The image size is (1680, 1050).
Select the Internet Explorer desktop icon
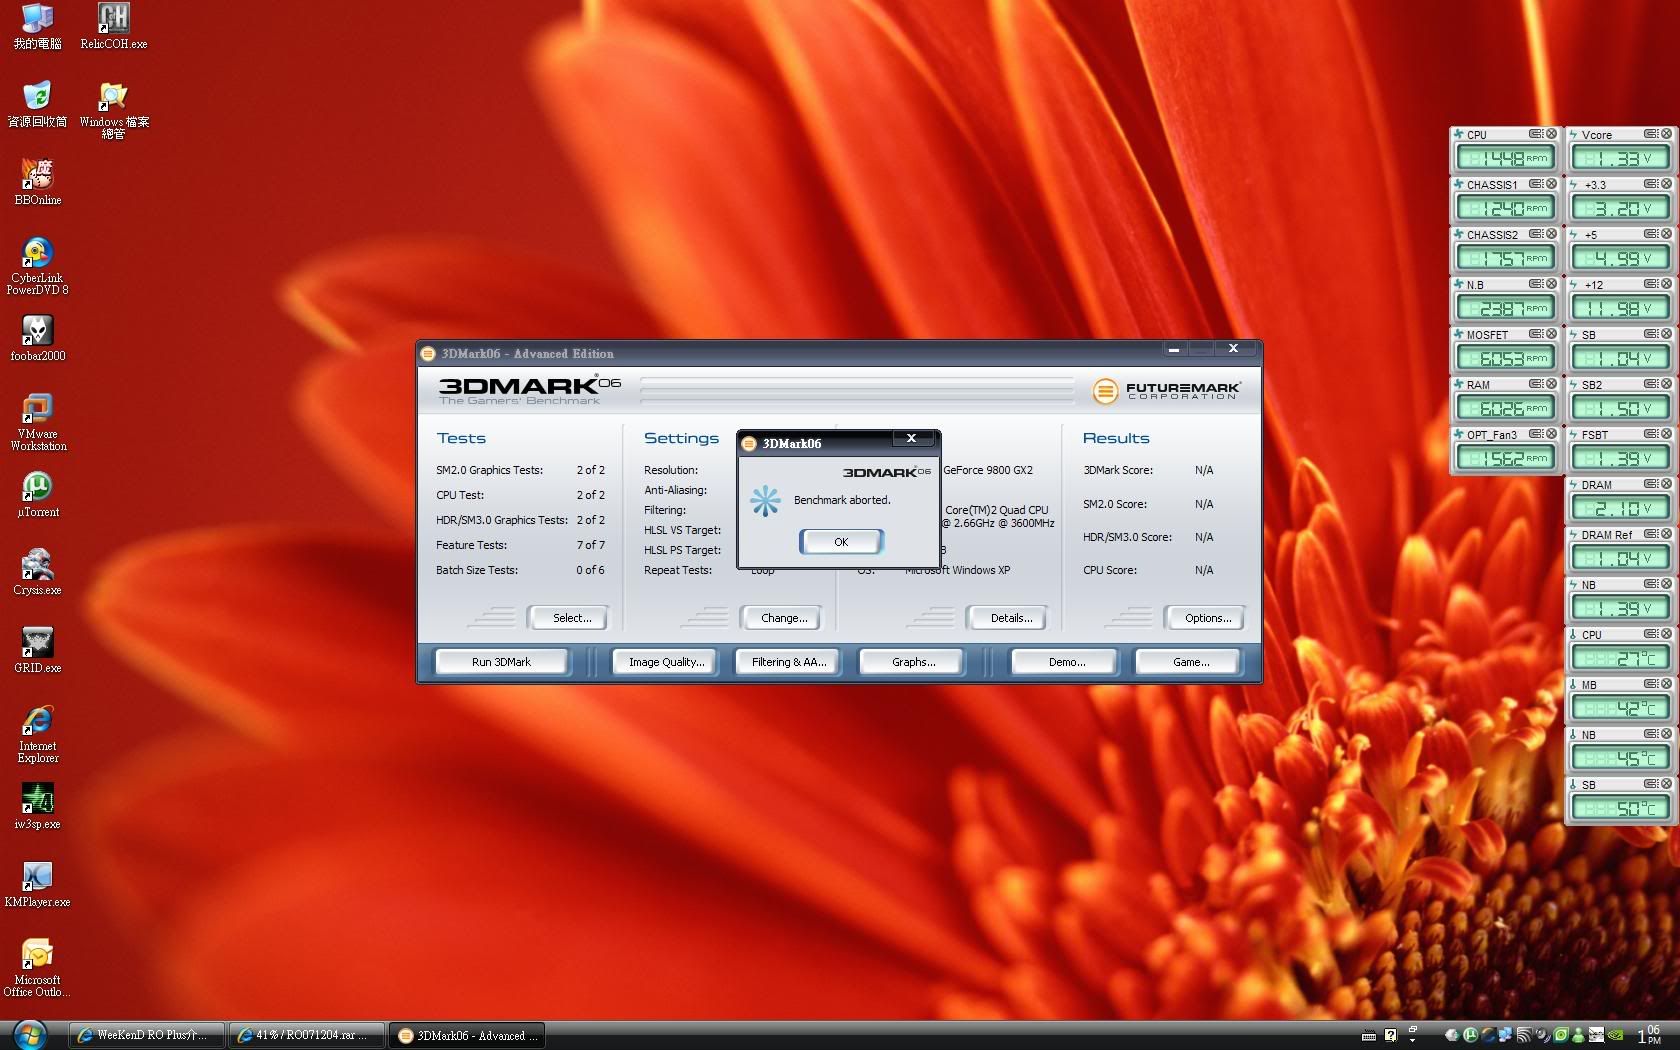click(37, 735)
